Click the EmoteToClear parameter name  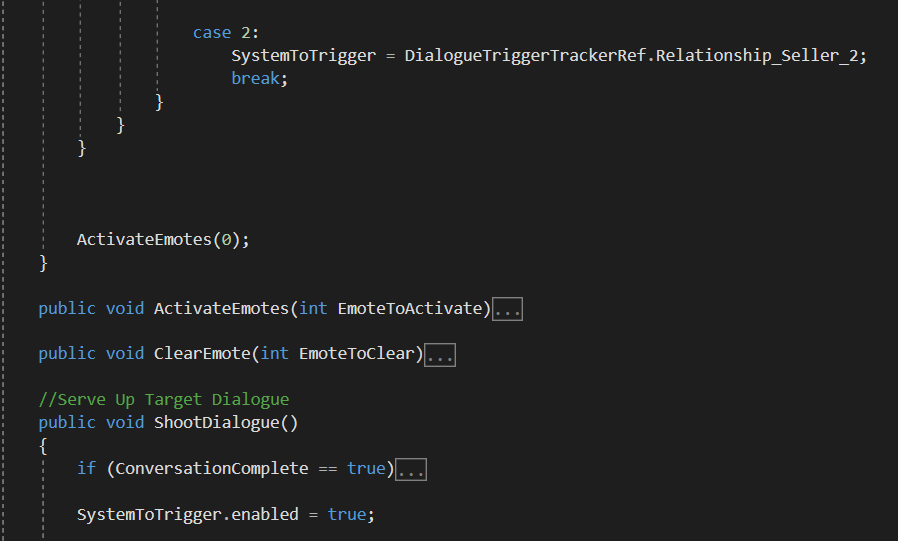[x=357, y=354]
